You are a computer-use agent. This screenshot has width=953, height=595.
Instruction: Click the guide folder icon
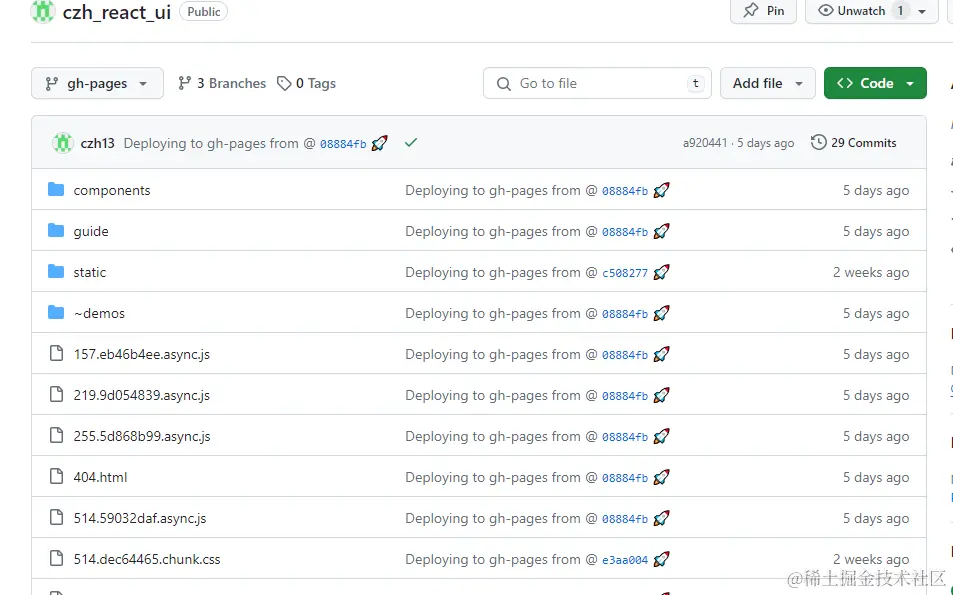click(x=56, y=230)
